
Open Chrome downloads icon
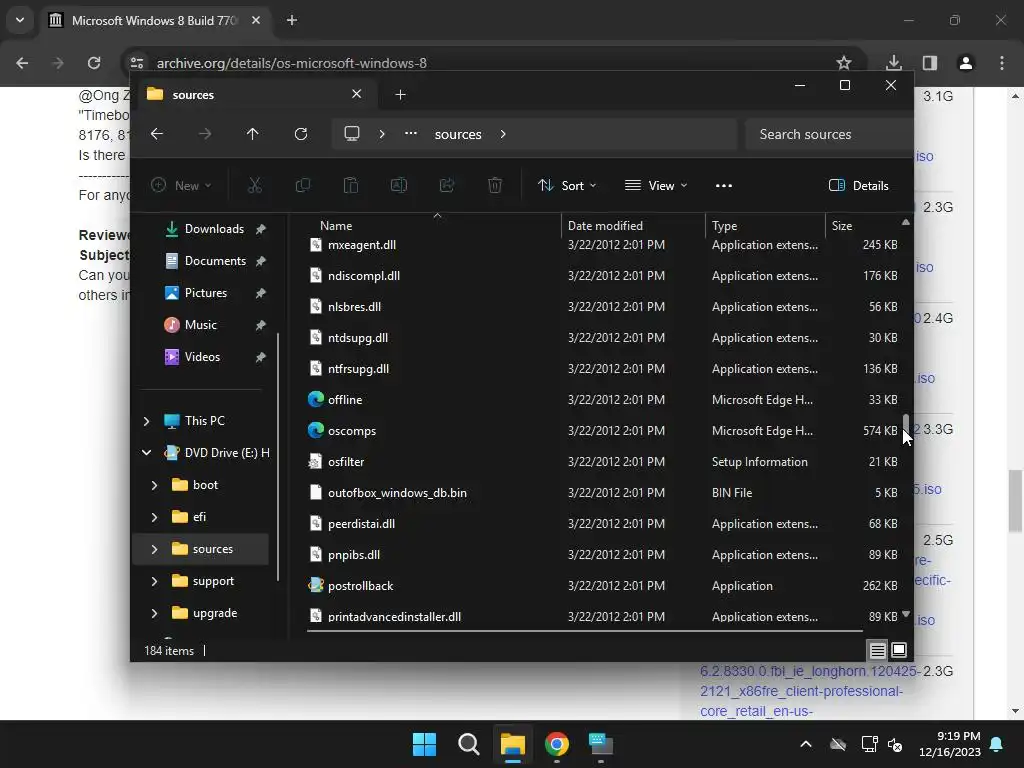click(x=894, y=63)
